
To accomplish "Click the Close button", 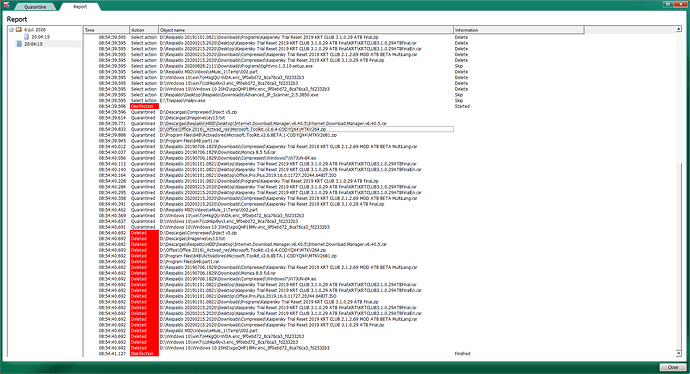I will [673, 367].
